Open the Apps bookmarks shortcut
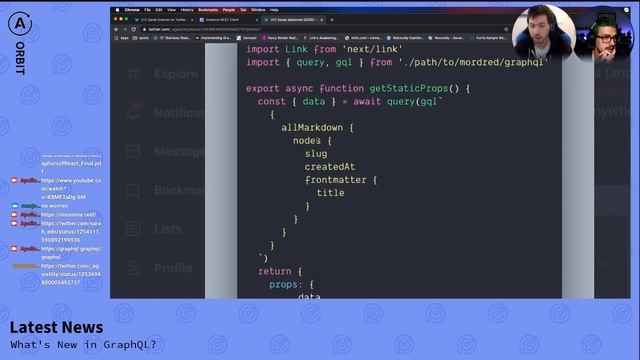640x360 pixels. click(122, 38)
